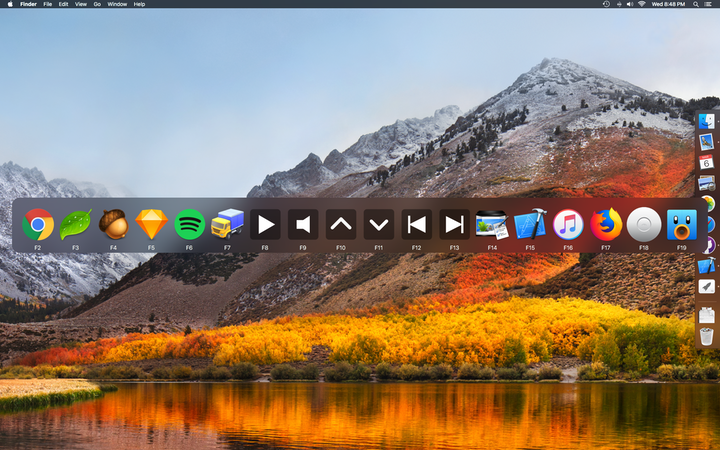This screenshot has width=720, height=450.
Task: Open the Go menu in menu bar
Action: coord(97,4)
